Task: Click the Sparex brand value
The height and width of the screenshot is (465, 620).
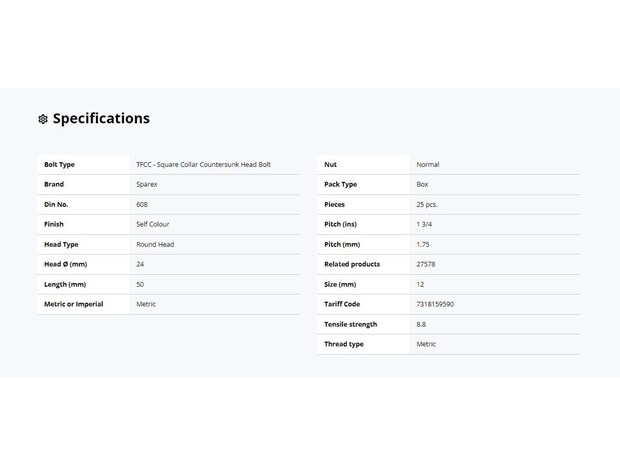Action: click(147, 184)
